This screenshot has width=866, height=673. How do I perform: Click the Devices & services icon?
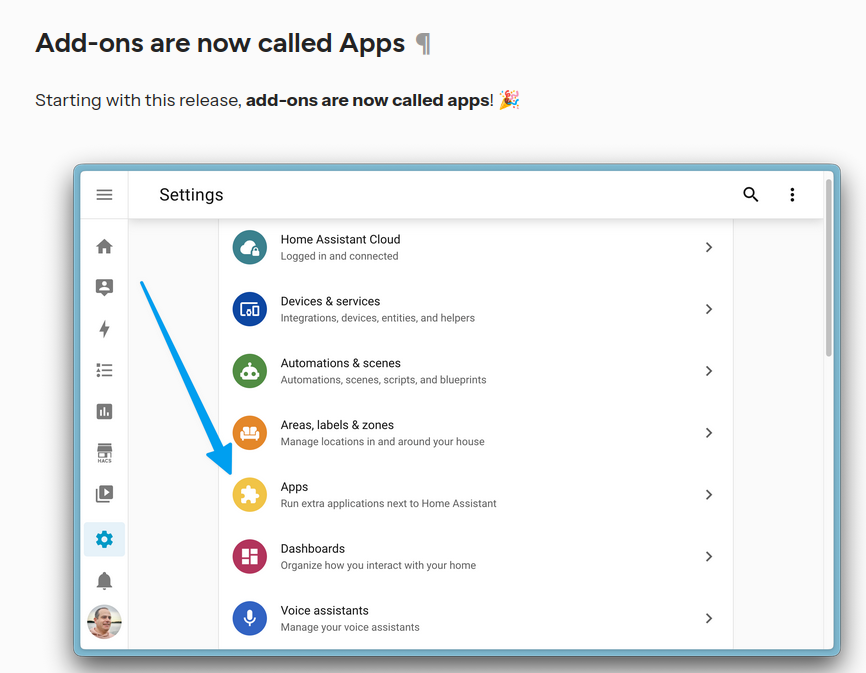(x=250, y=309)
